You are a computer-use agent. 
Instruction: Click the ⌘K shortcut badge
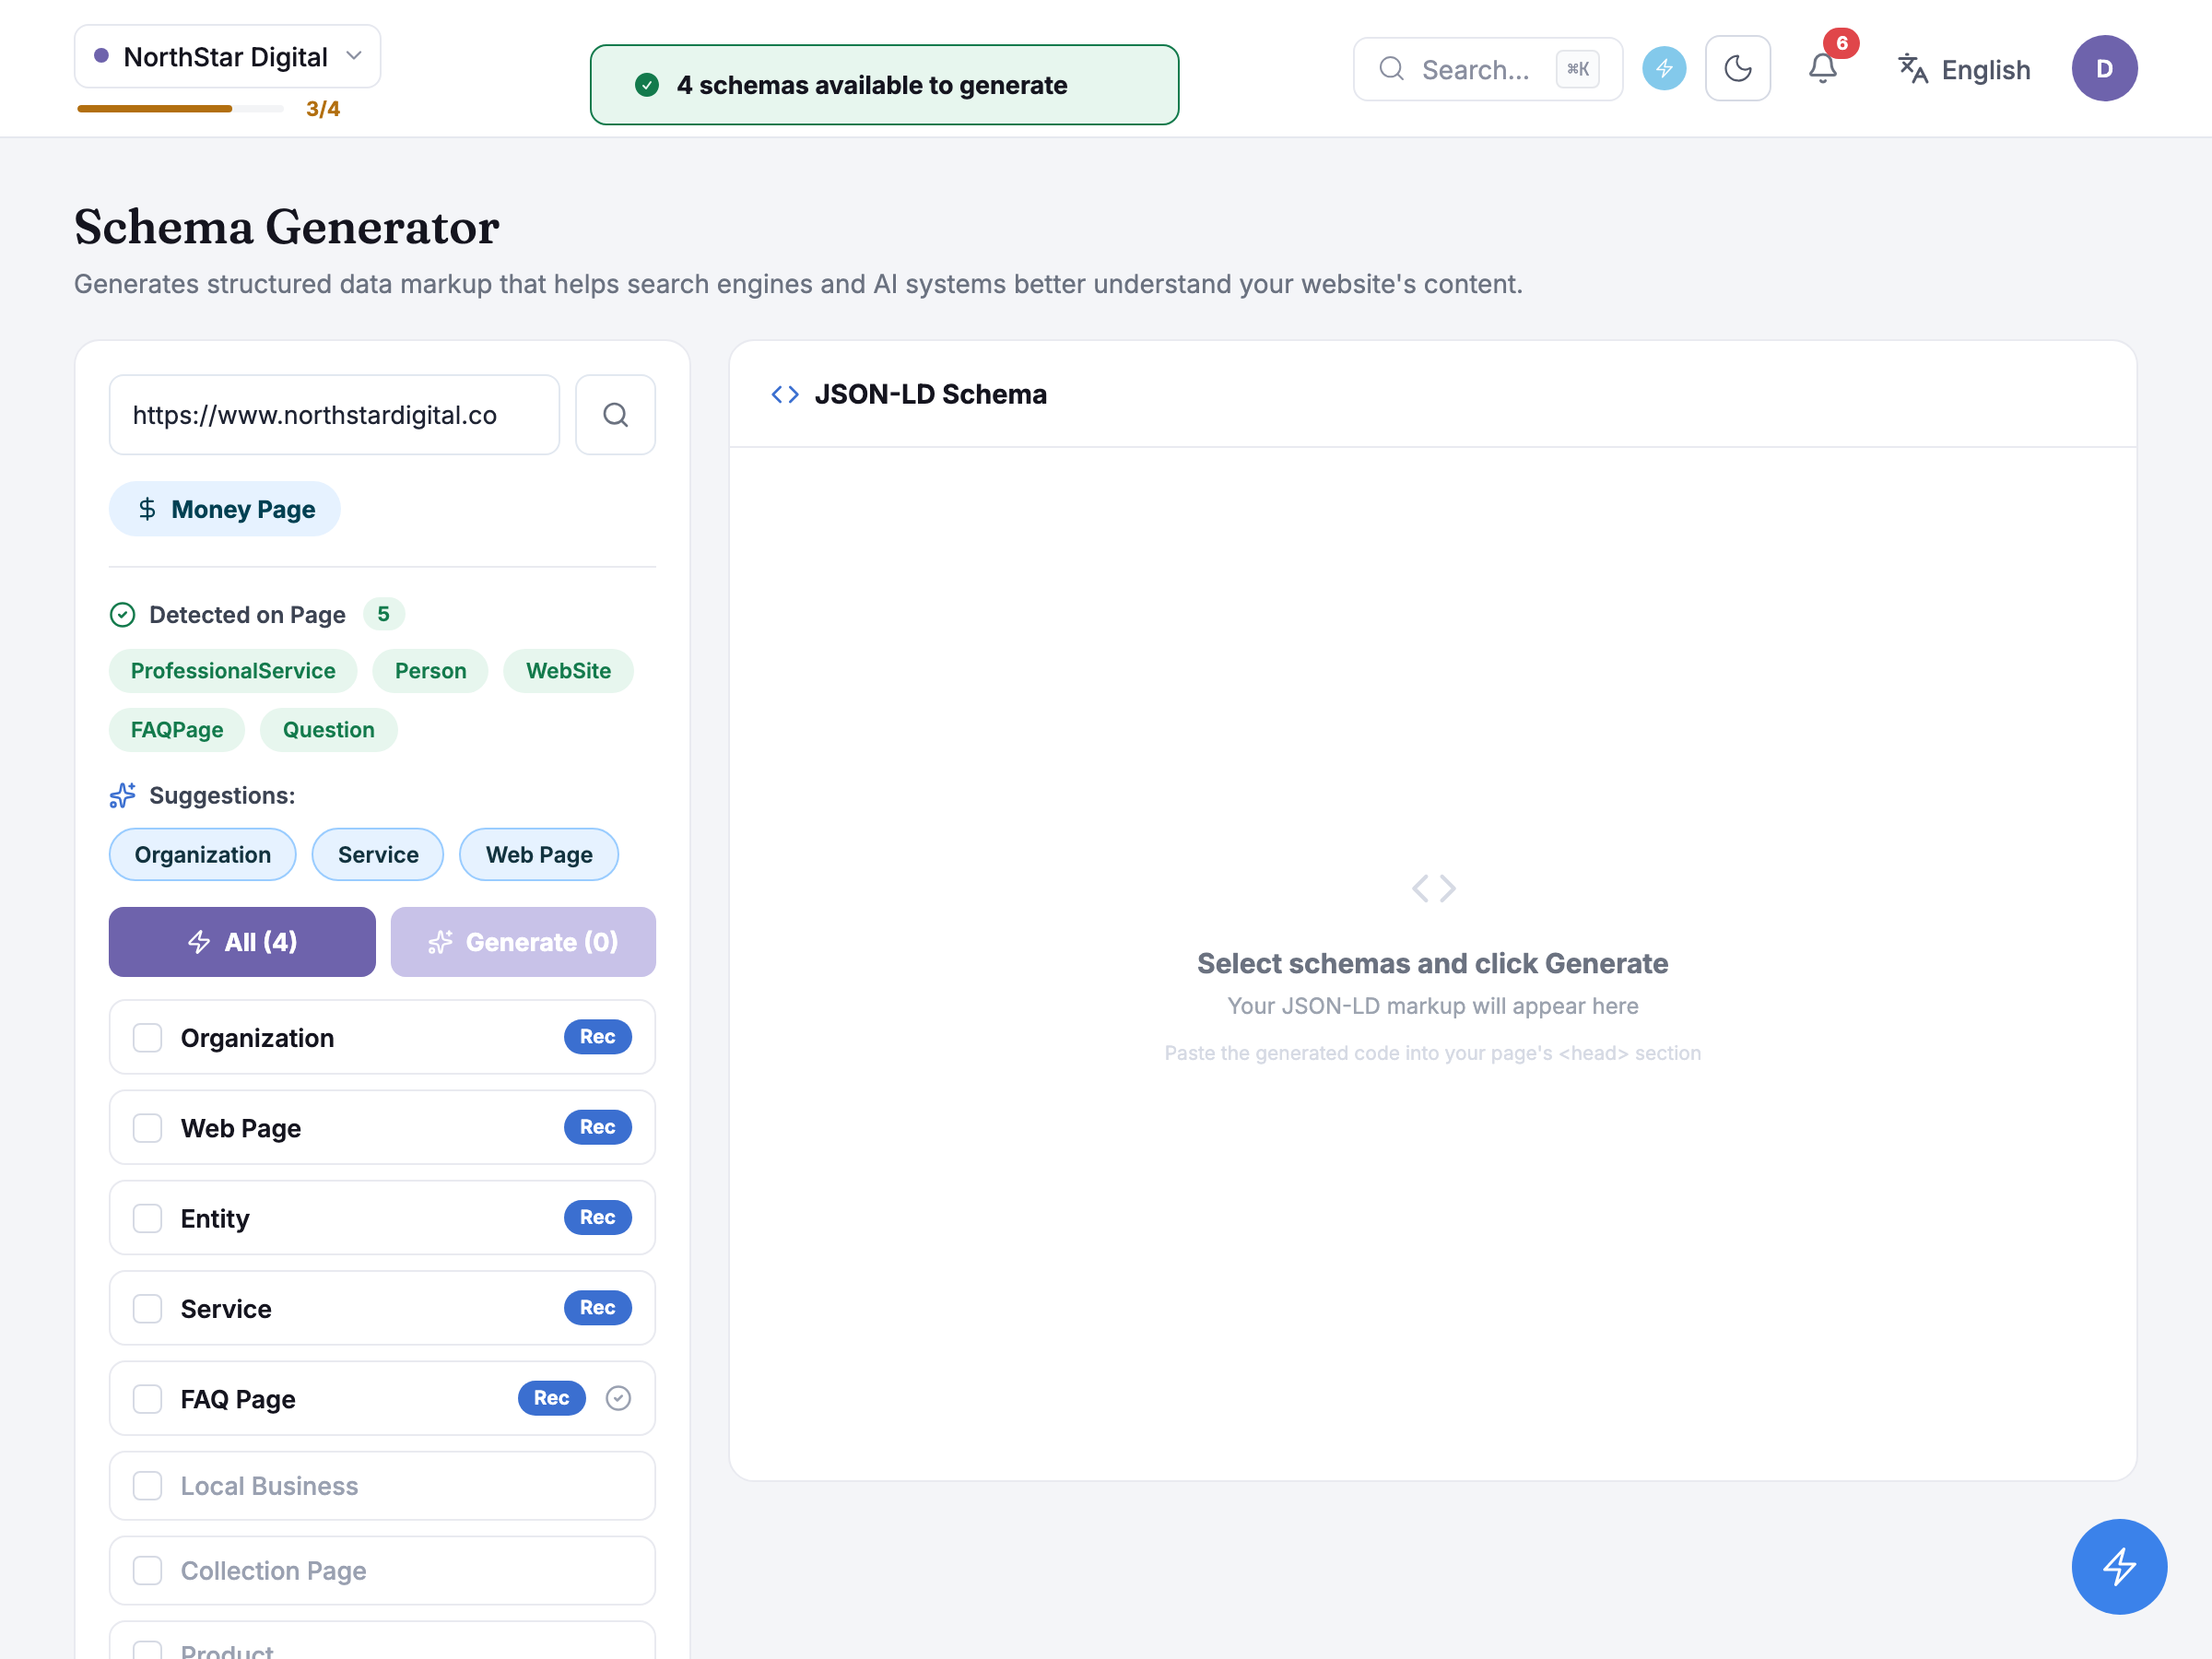[1578, 69]
